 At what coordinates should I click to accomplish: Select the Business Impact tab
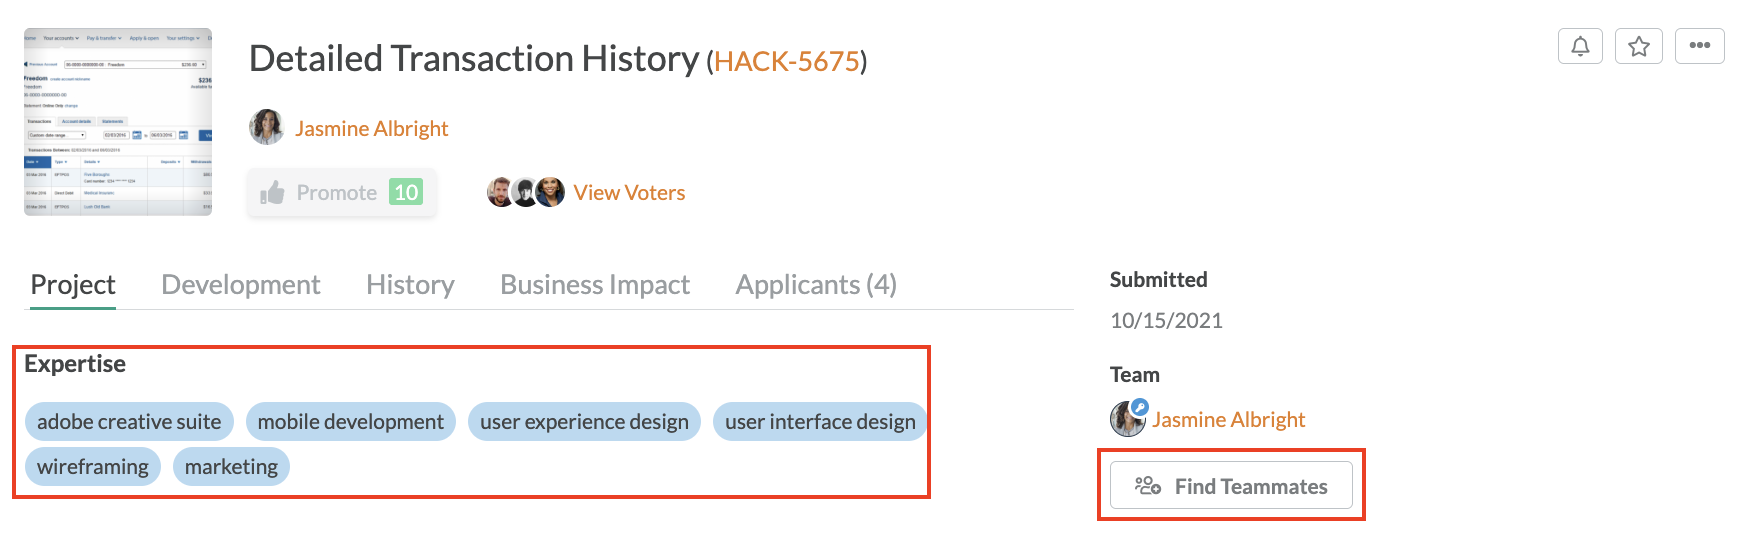click(595, 285)
